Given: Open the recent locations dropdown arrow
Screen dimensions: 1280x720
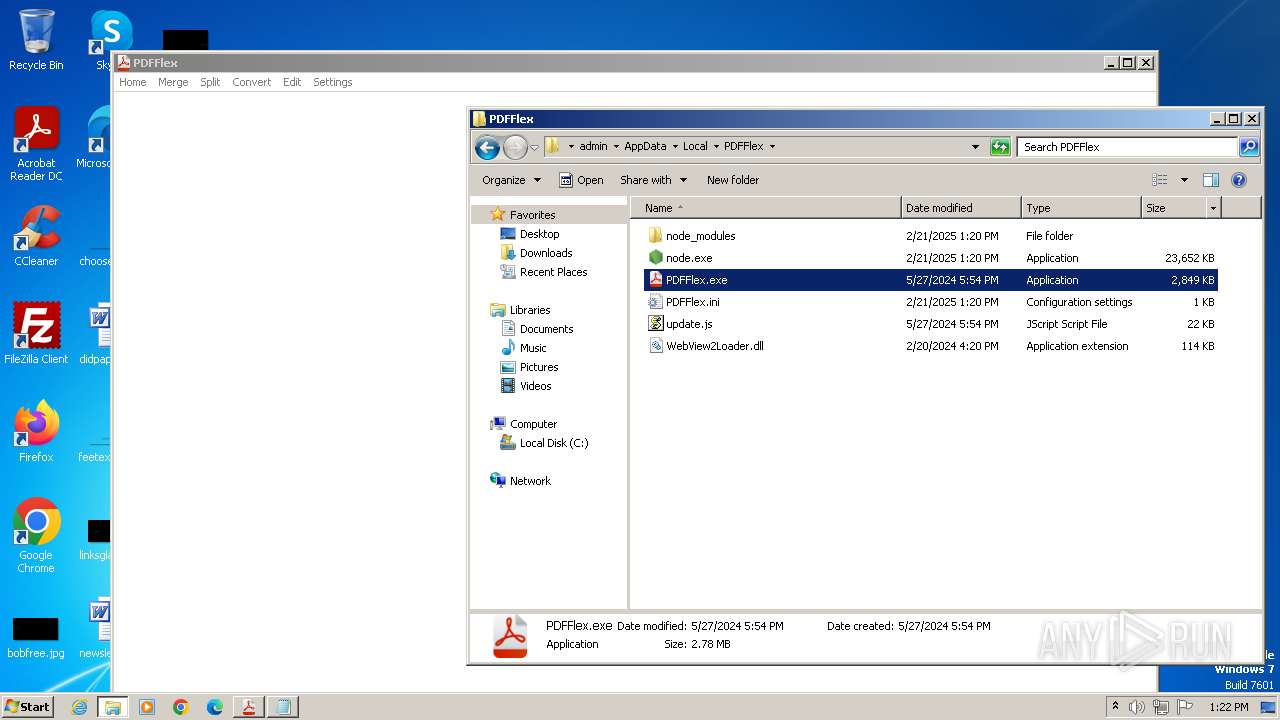Looking at the screenshot, I should pos(534,147).
